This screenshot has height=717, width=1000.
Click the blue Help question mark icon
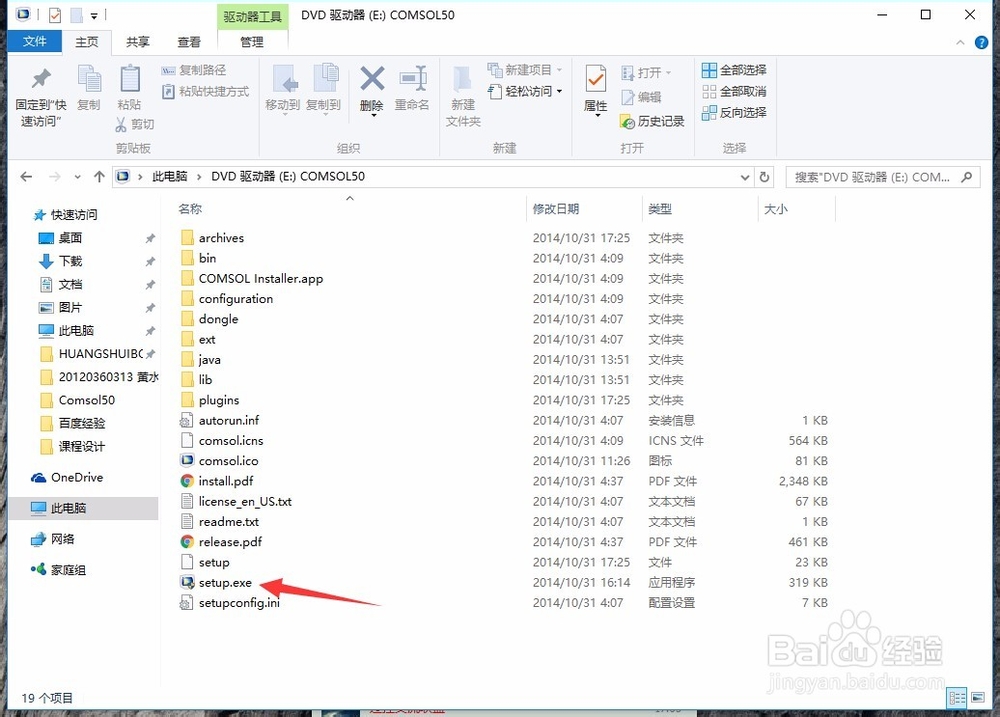tap(981, 43)
